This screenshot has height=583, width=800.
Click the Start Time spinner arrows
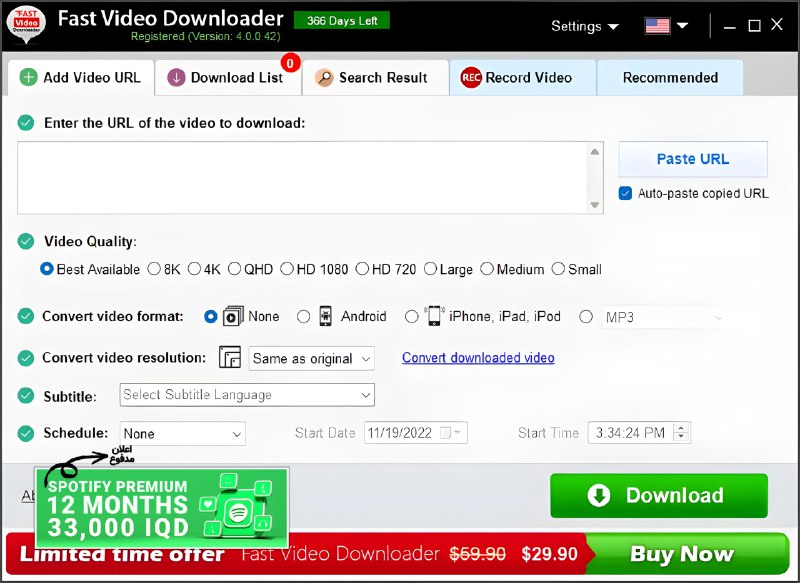[681, 433]
